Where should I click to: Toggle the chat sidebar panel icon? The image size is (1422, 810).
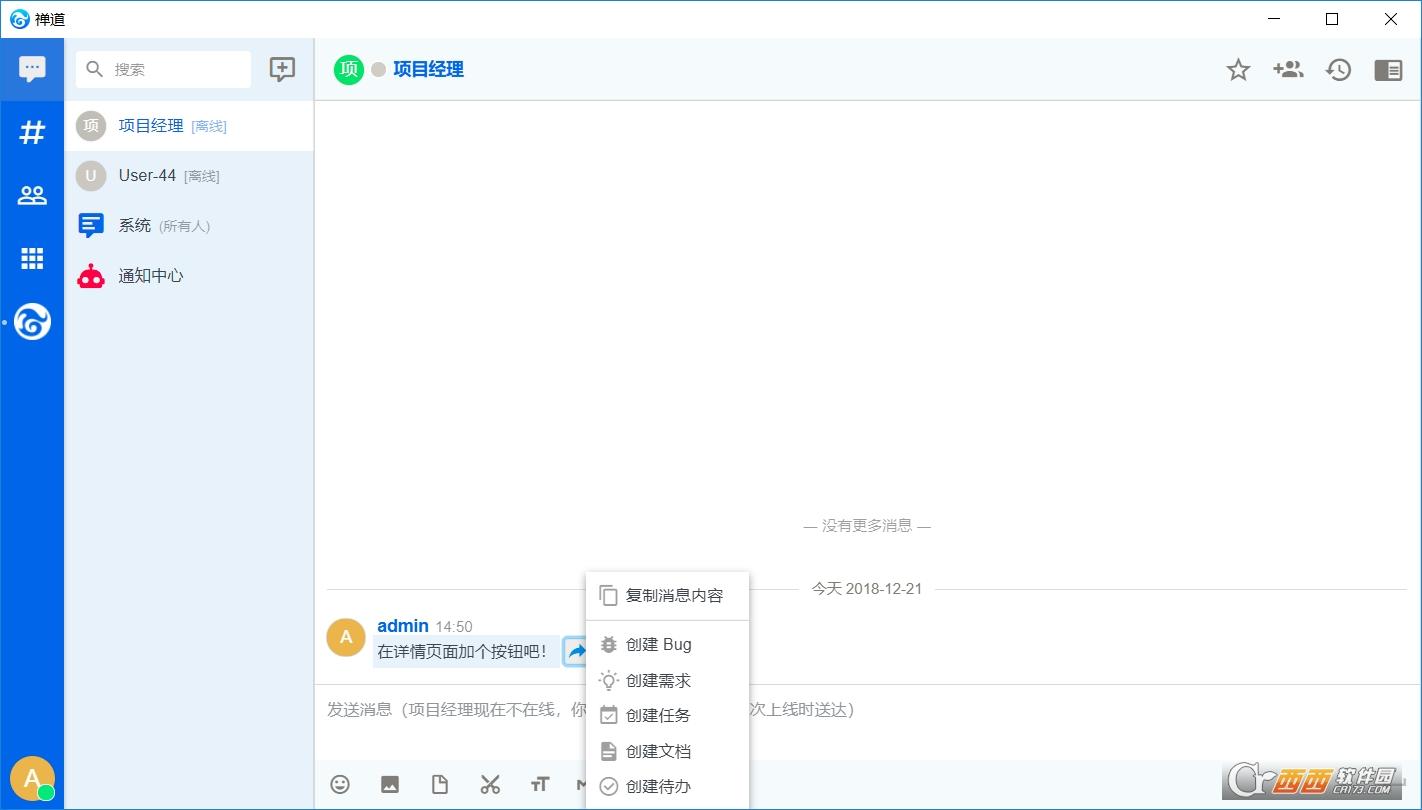(1388, 69)
